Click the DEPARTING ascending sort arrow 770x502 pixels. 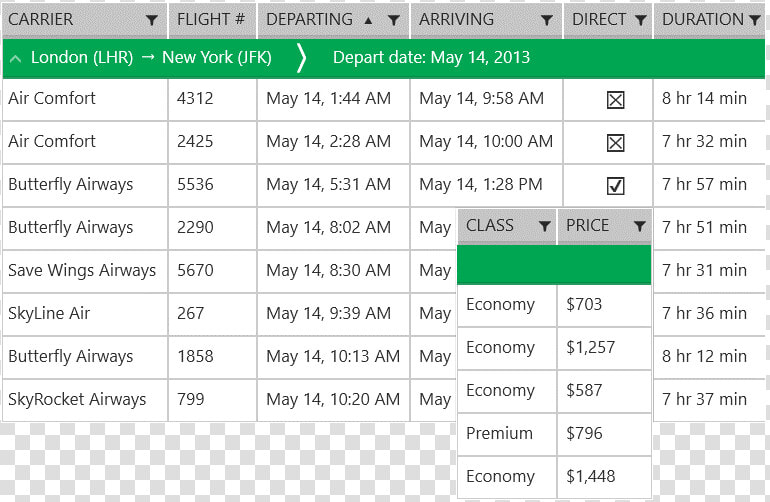[x=368, y=21]
